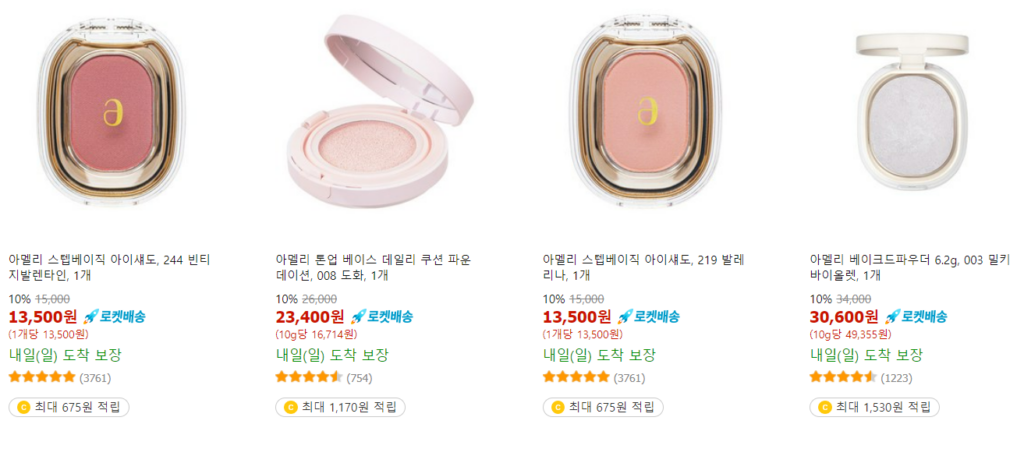Click the 최대 1,530원 적립 cashback badge

click(874, 407)
